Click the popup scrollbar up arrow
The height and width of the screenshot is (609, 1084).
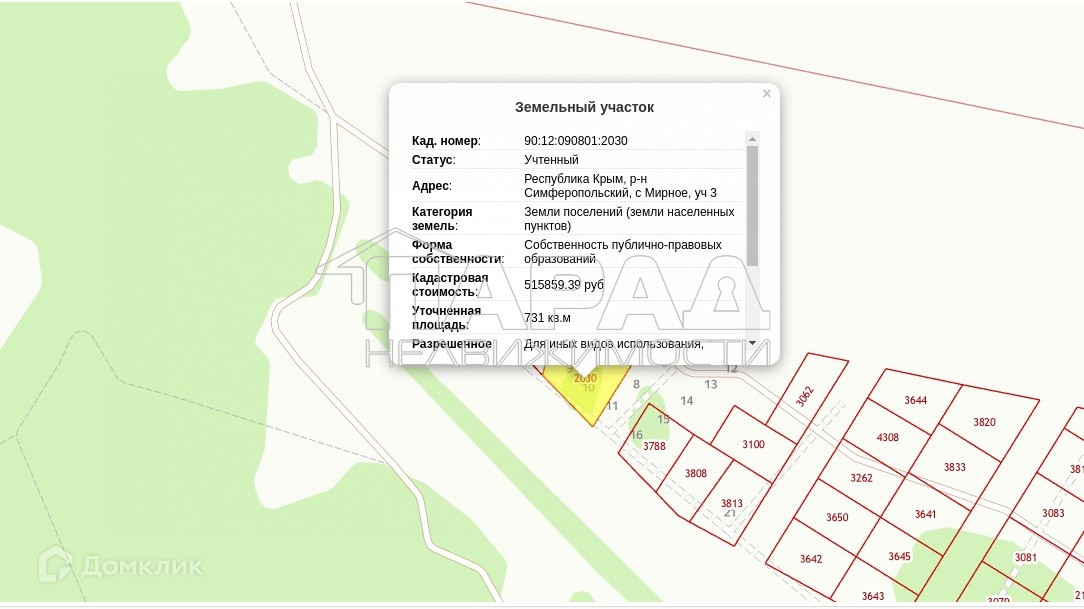click(752, 138)
